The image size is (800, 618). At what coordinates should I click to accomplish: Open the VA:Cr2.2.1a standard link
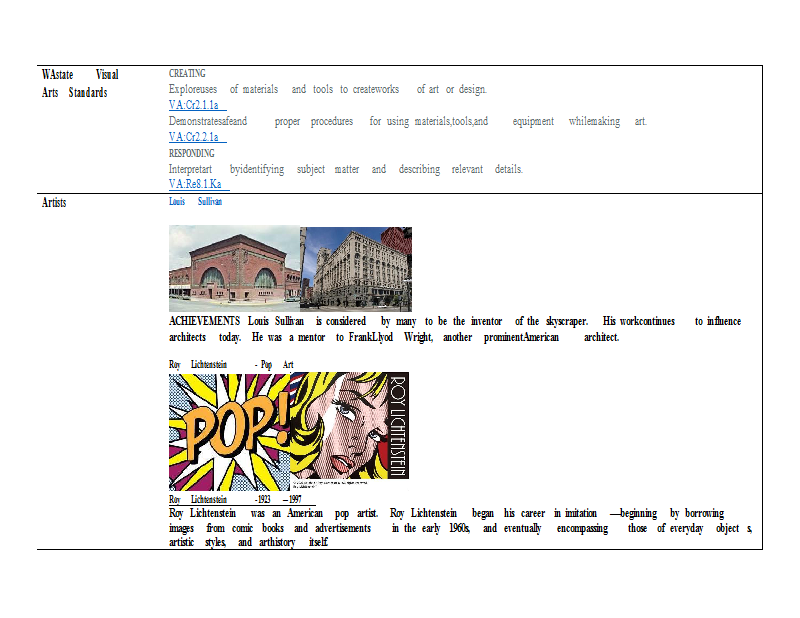point(197,137)
